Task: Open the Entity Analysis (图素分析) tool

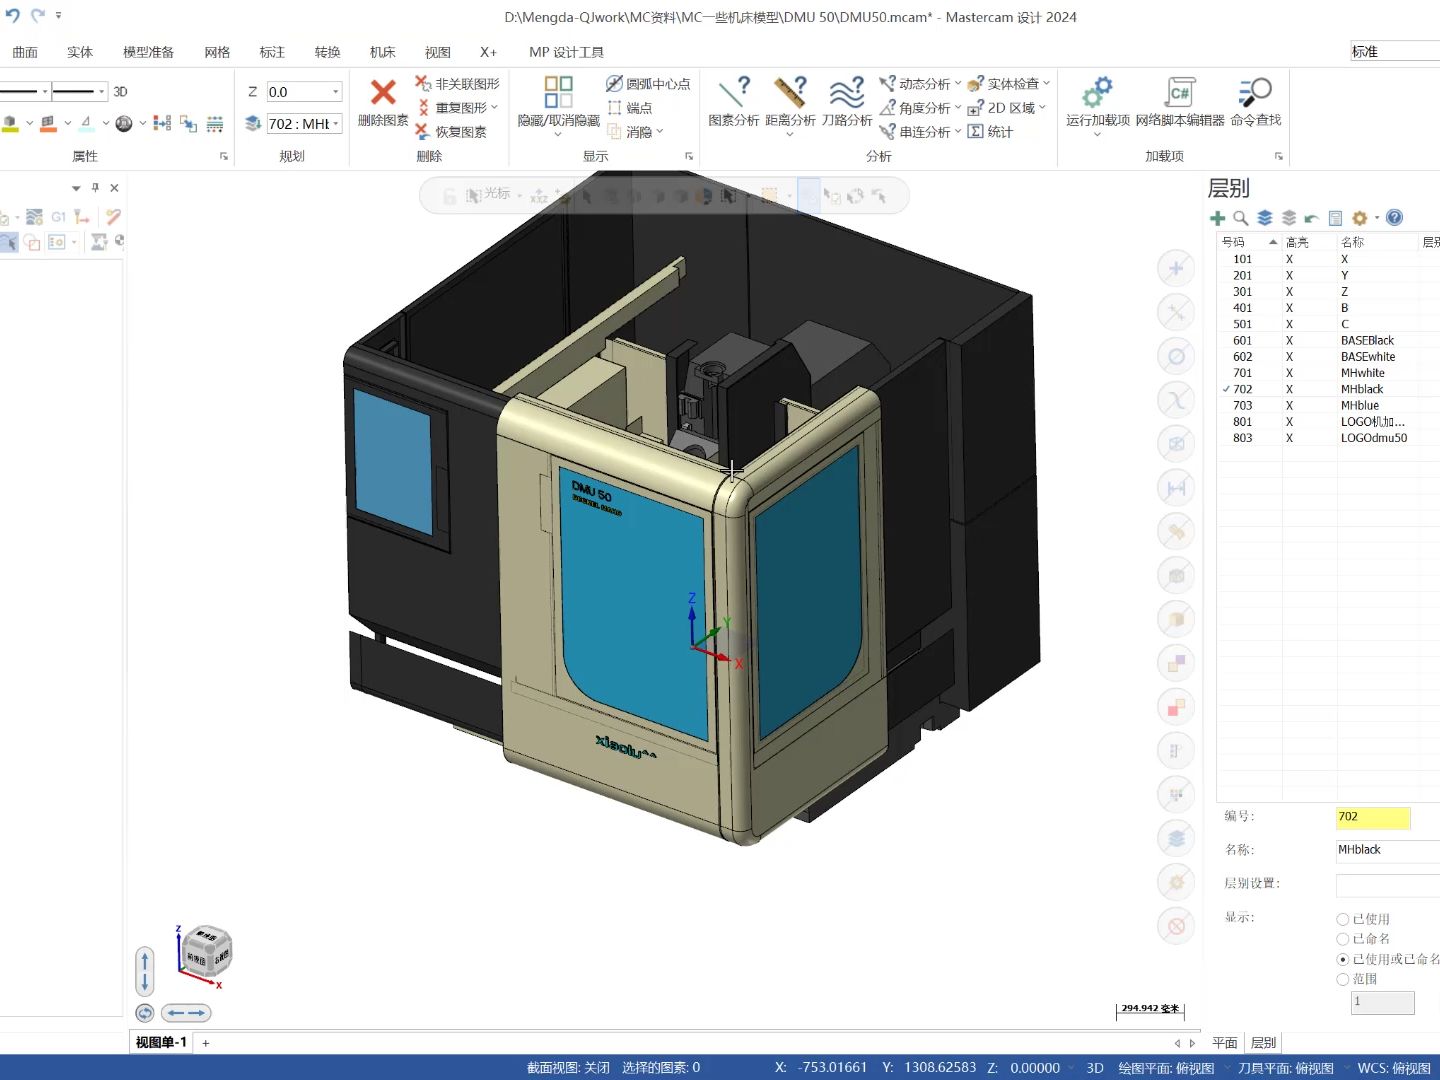Action: [x=734, y=102]
